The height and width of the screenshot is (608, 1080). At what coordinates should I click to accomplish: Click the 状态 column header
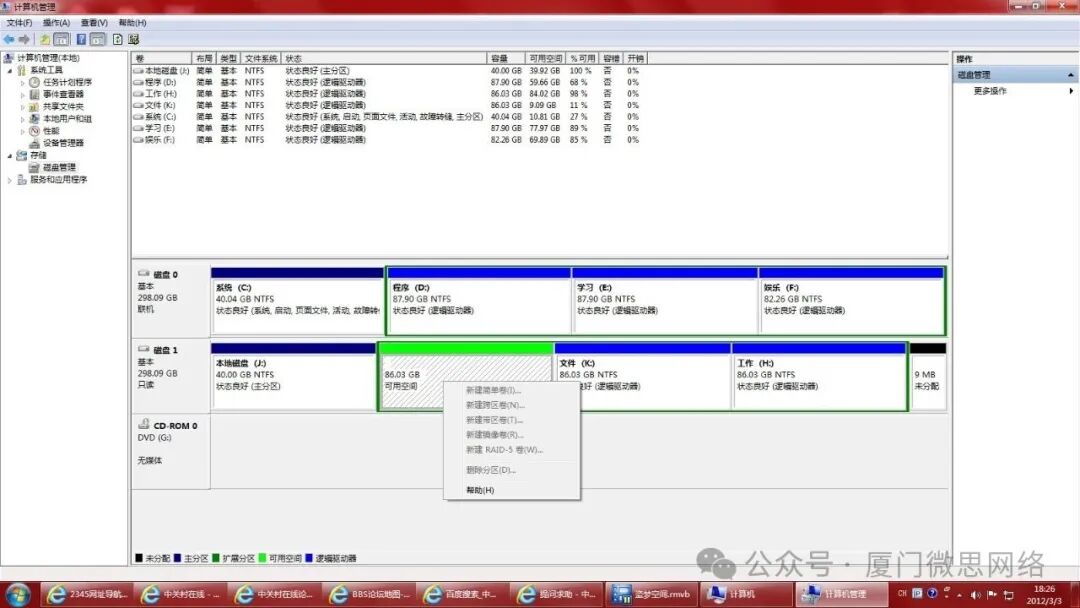(x=384, y=59)
